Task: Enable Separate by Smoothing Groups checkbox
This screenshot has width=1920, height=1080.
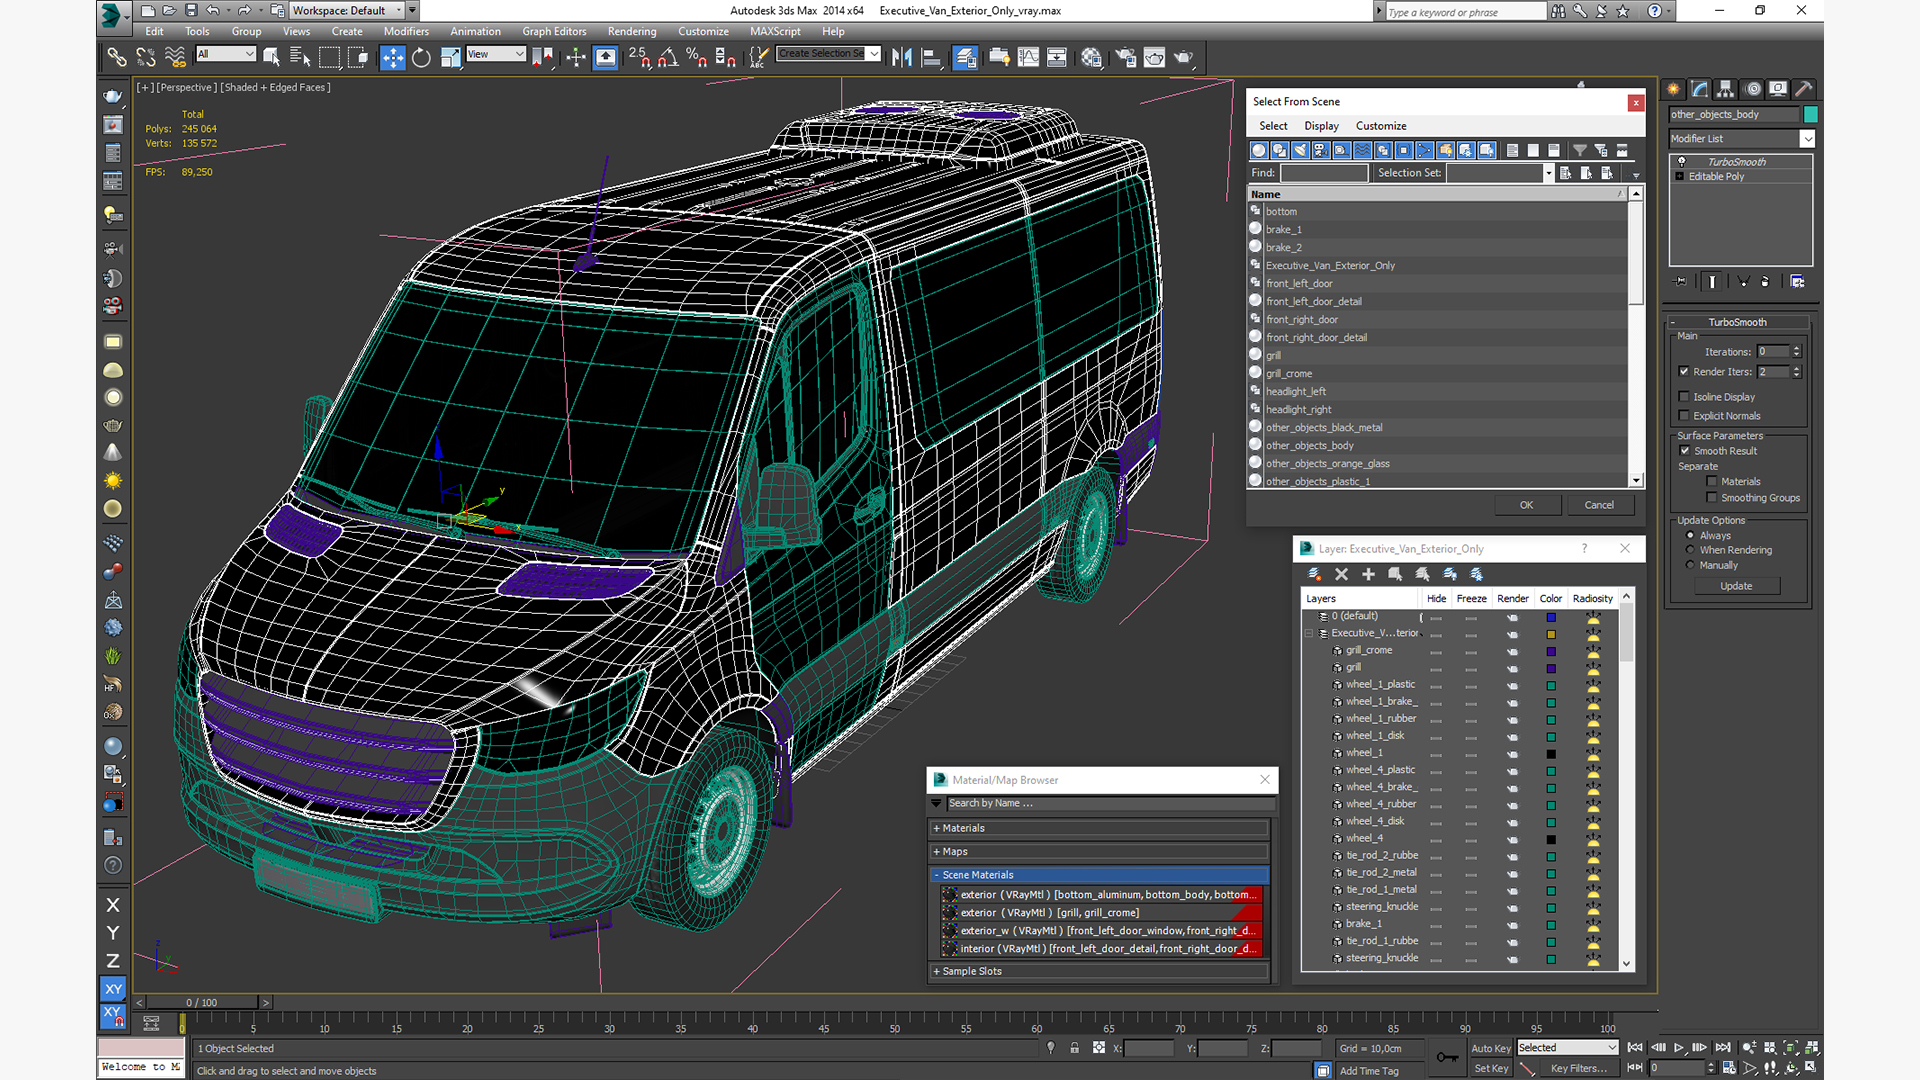Action: pos(1712,497)
